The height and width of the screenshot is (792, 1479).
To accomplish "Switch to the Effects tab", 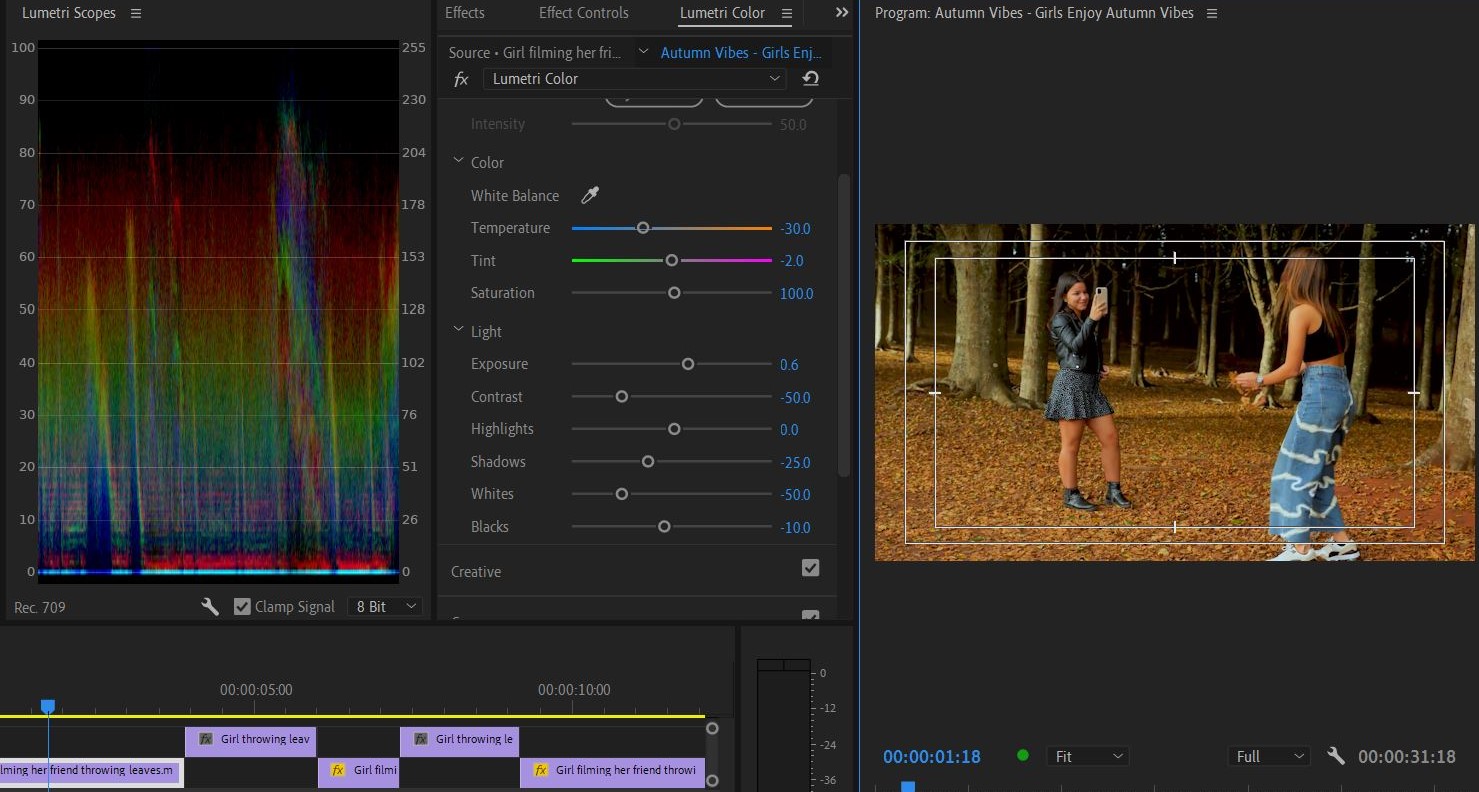I will click(465, 13).
